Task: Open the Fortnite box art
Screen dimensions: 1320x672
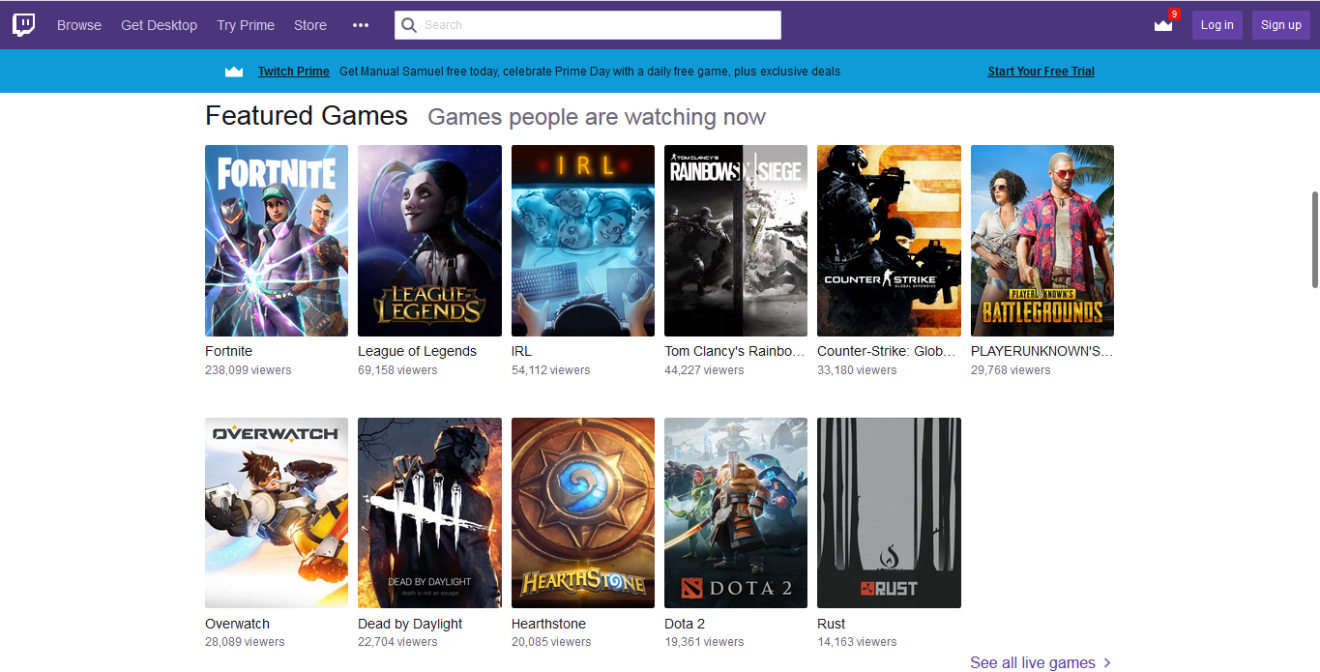Action: (277, 240)
